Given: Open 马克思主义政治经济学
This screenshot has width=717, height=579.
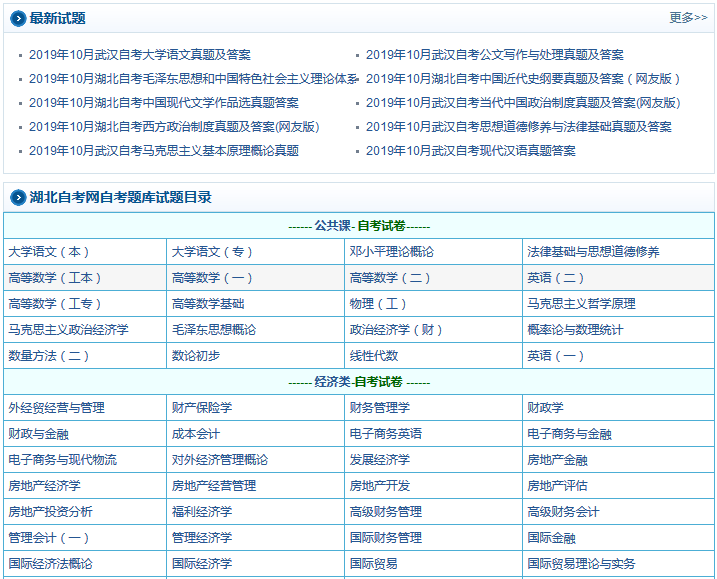Looking at the screenshot, I should coord(68,330).
